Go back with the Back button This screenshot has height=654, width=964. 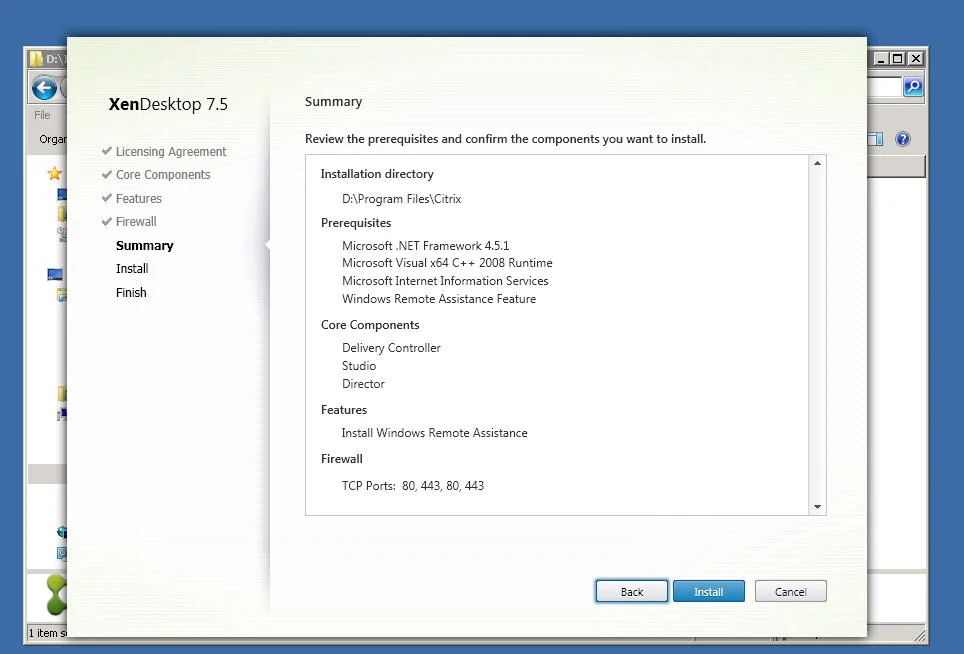[x=631, y=591]
